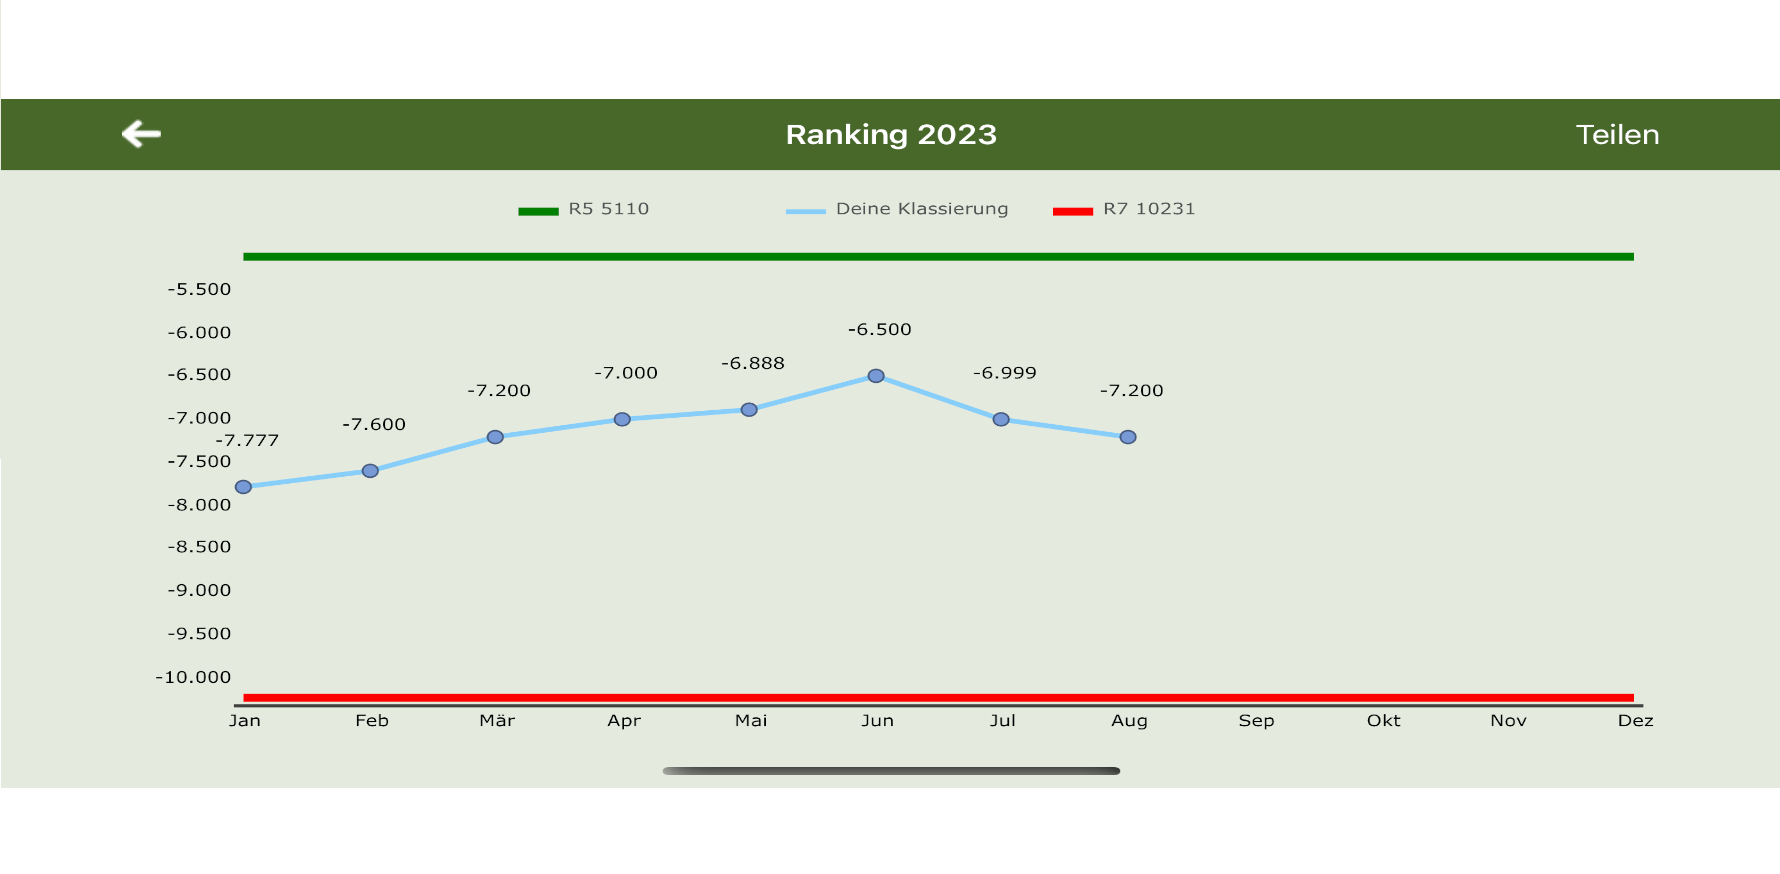Tap the home indicator bar at bottom
This screenshot has height=874, width=1780.
[891, 771]
